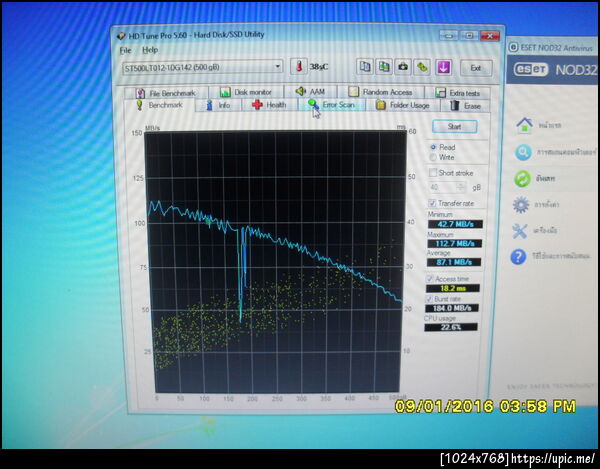Image resolution: width=600 pixels, height=469 pixels.
Task: Select the Read radio button
Action: [x=443, y=147]
